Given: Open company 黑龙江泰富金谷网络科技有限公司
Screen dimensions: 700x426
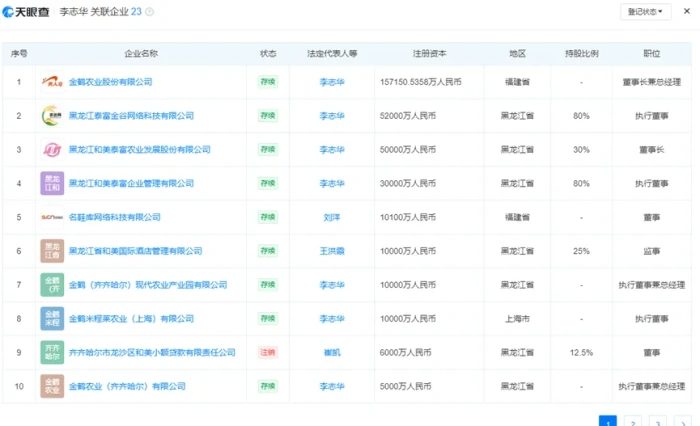Looking at the screenshot, I should point(131,116).
